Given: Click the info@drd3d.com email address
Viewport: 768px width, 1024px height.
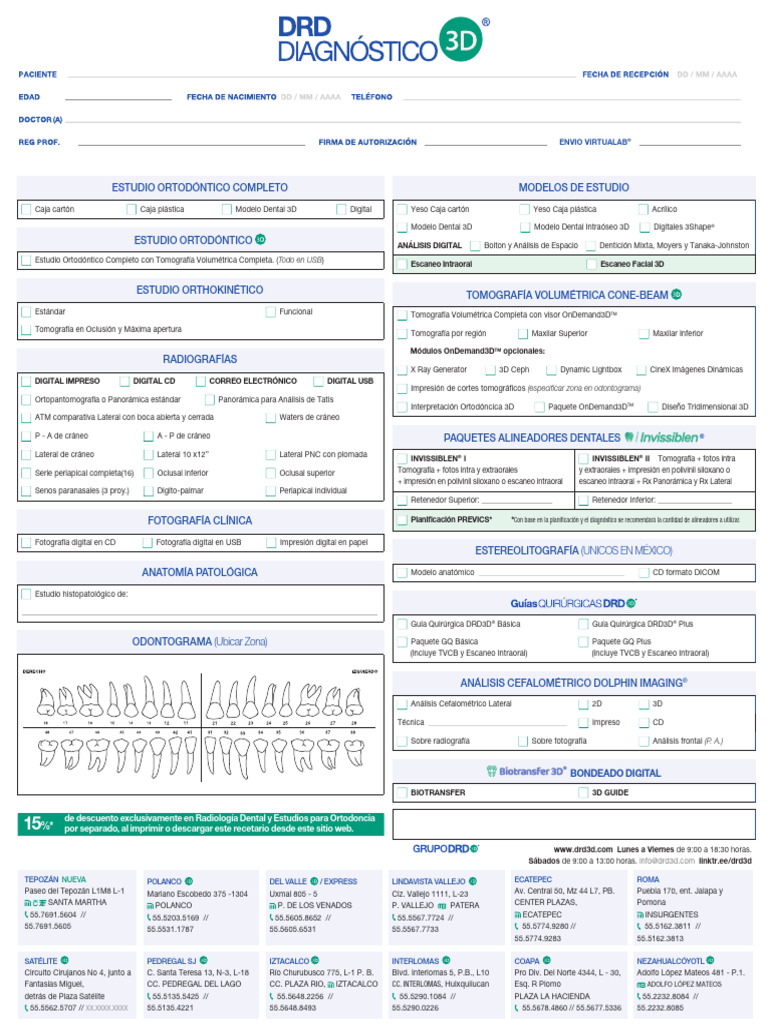Looking at the screenshot, I should 667,861.
